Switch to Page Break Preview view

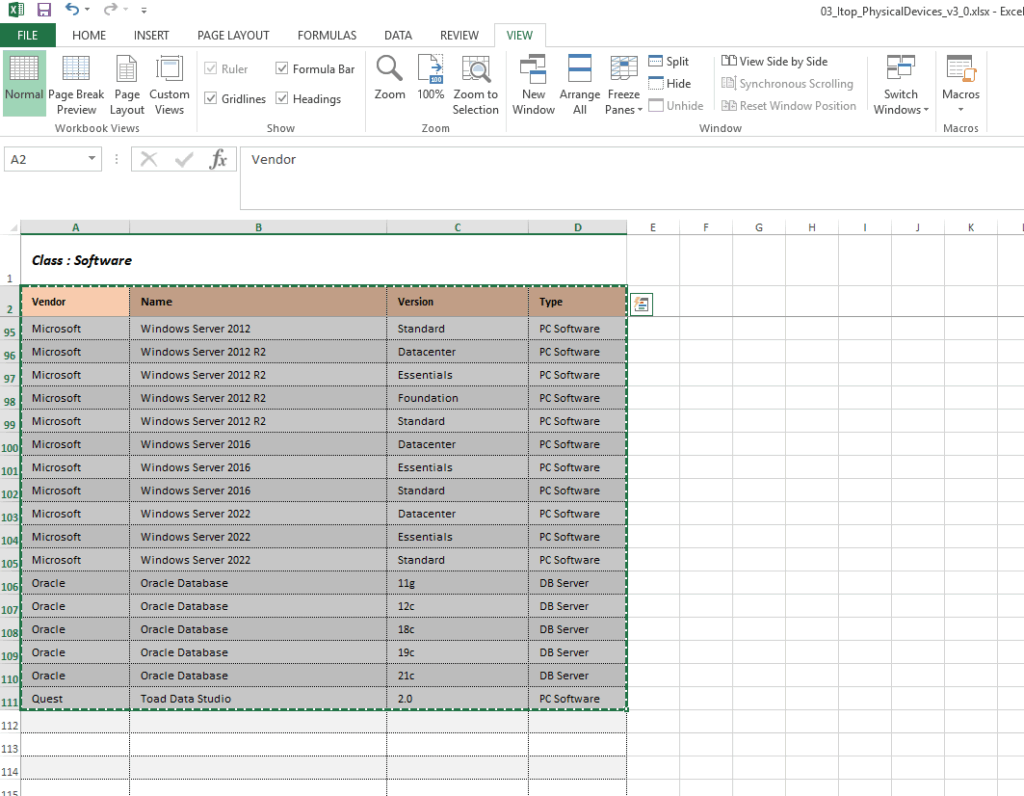(76, 85)
